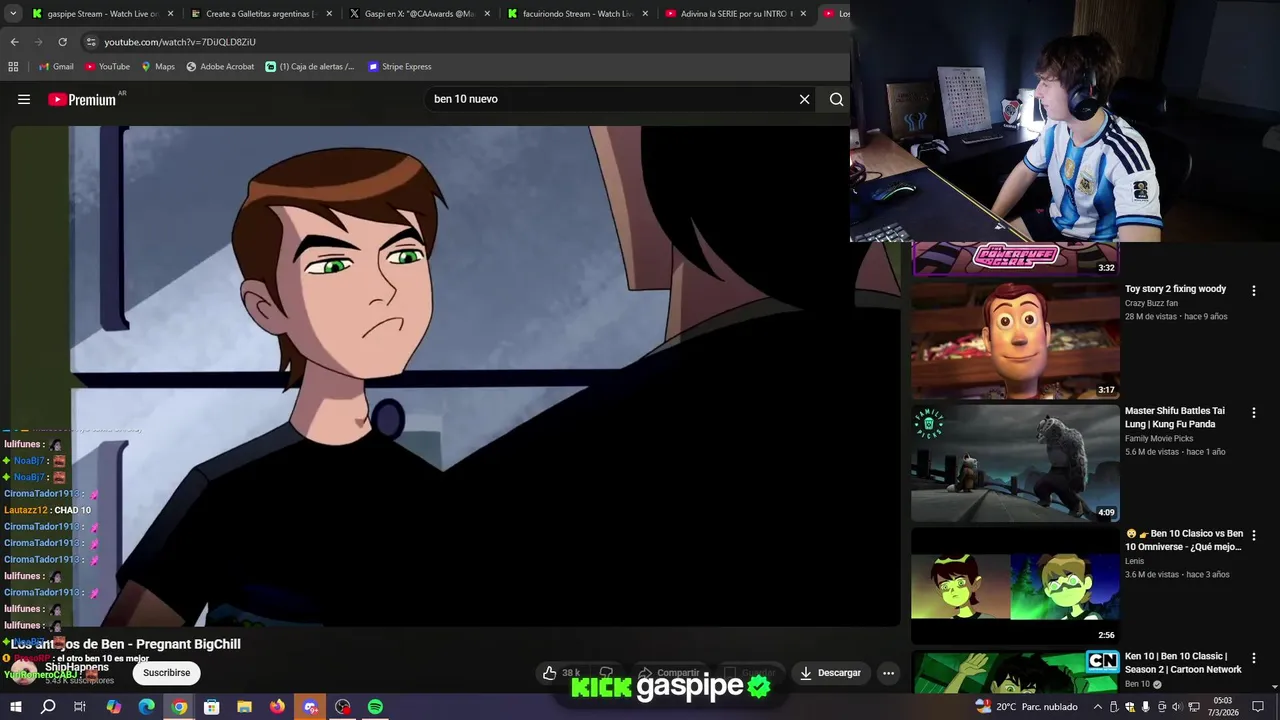Open the tab search dropdown arrow
Image resolution: width=1280 pixels, height=720 pixels.
point(12,14)
